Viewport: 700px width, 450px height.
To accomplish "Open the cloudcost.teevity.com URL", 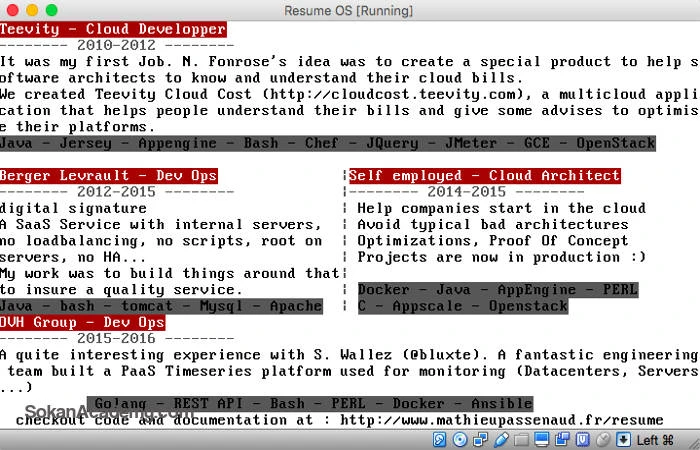I will [392, 94].
